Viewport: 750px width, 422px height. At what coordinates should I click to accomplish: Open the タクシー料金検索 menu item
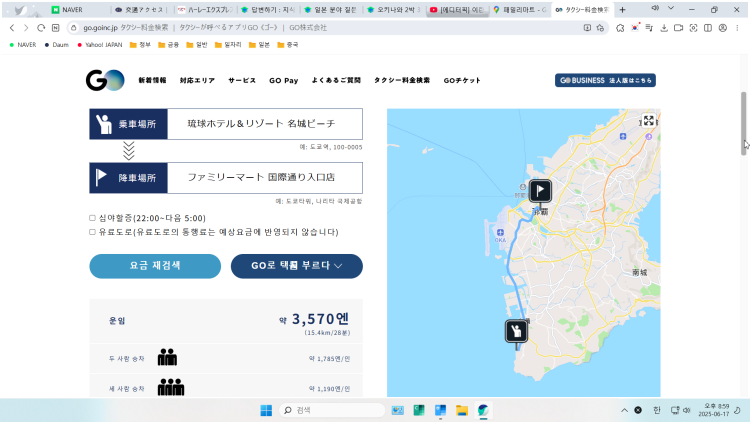click(x=402, y=80)
